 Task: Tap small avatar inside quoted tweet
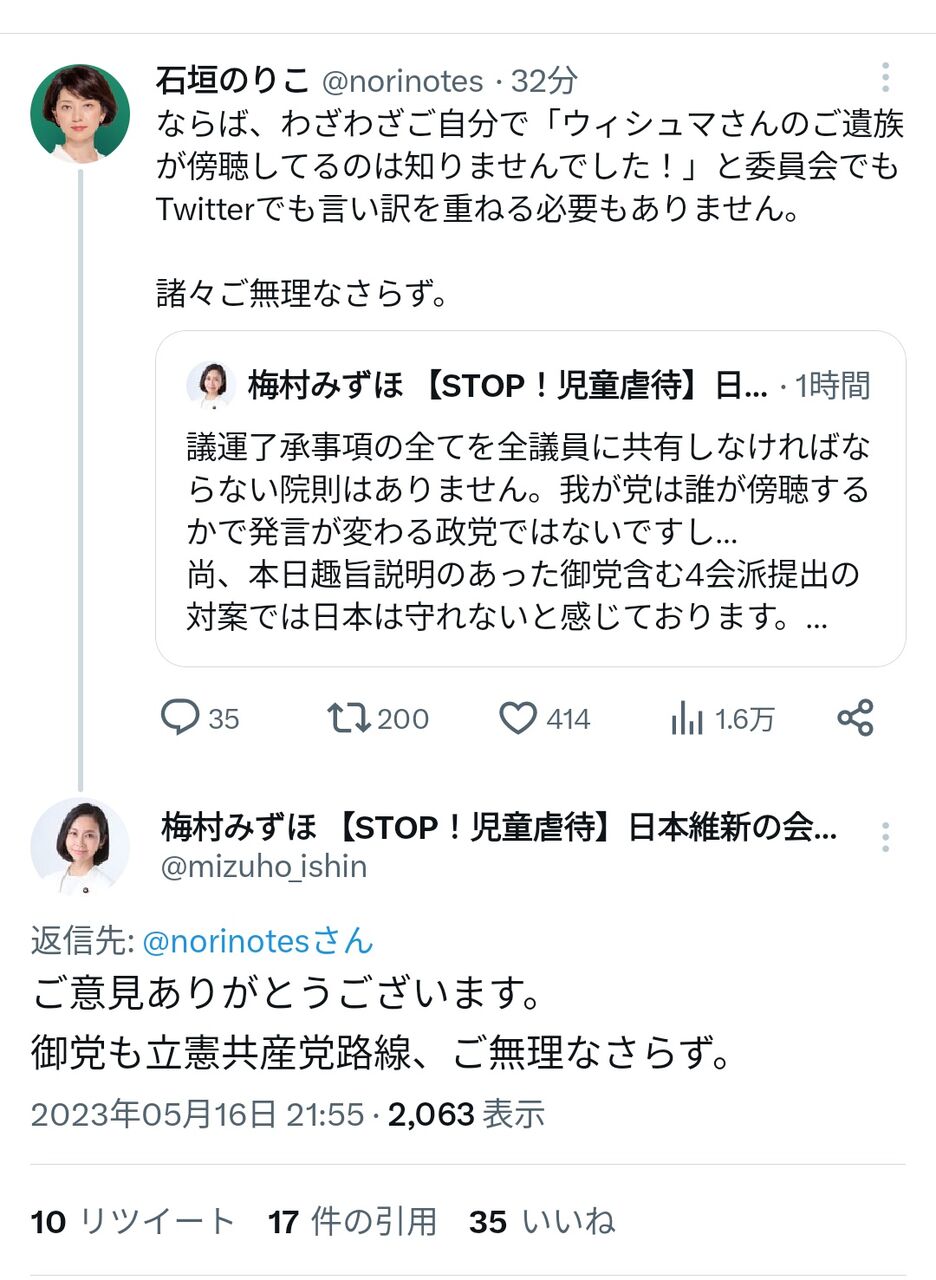[x=211, y=386]
